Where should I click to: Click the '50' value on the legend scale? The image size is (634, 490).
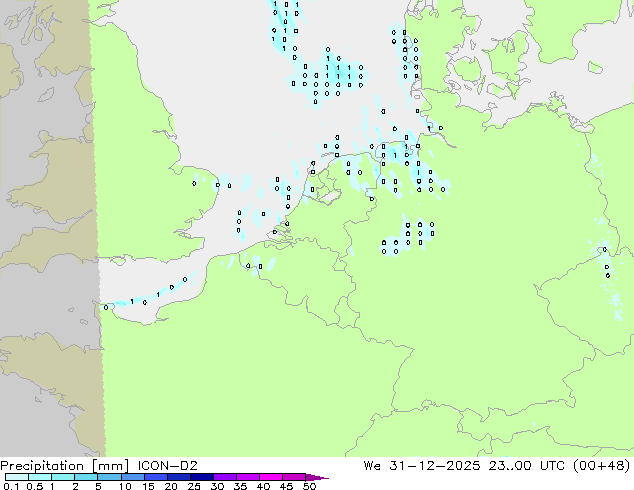click(309, 486)
